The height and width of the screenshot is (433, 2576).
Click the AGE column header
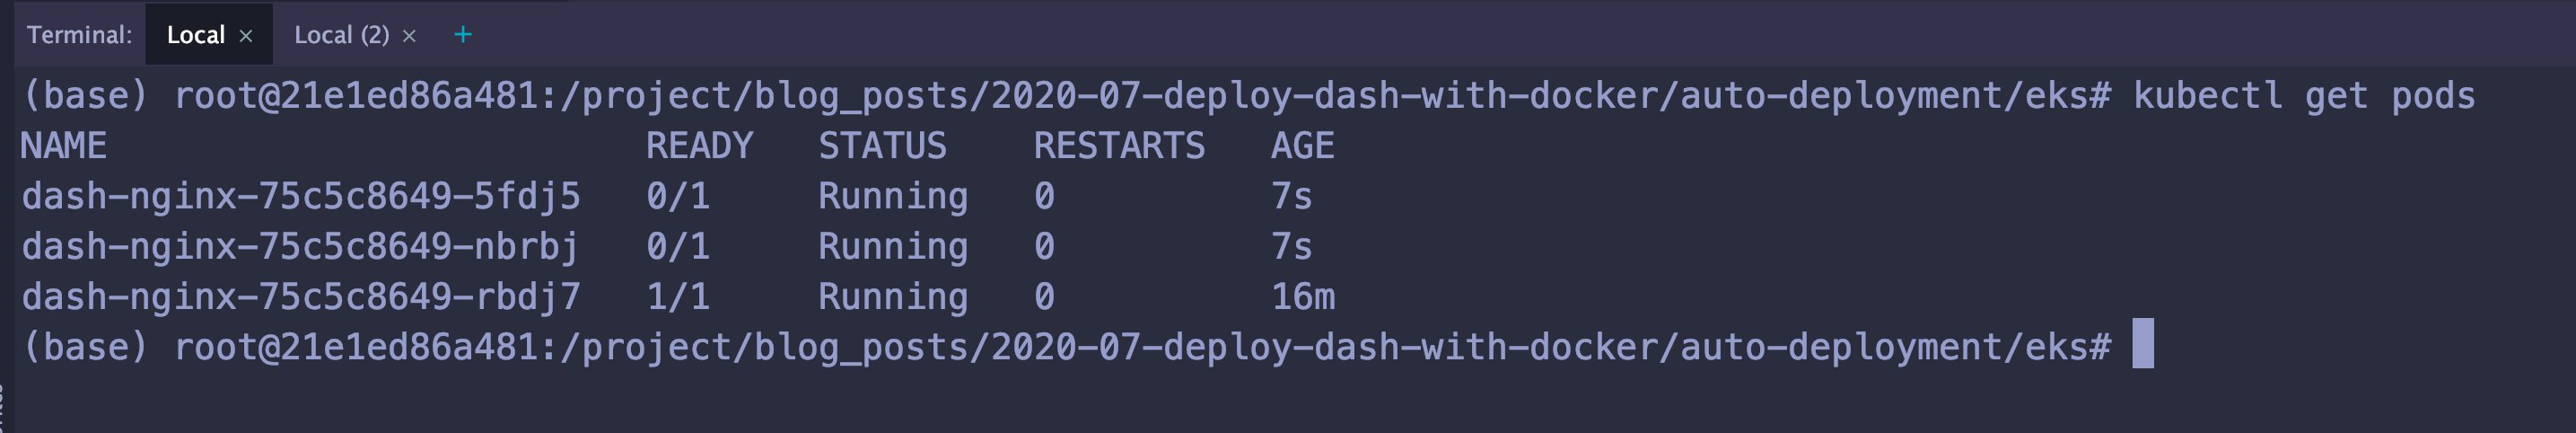pos(1302,147)
